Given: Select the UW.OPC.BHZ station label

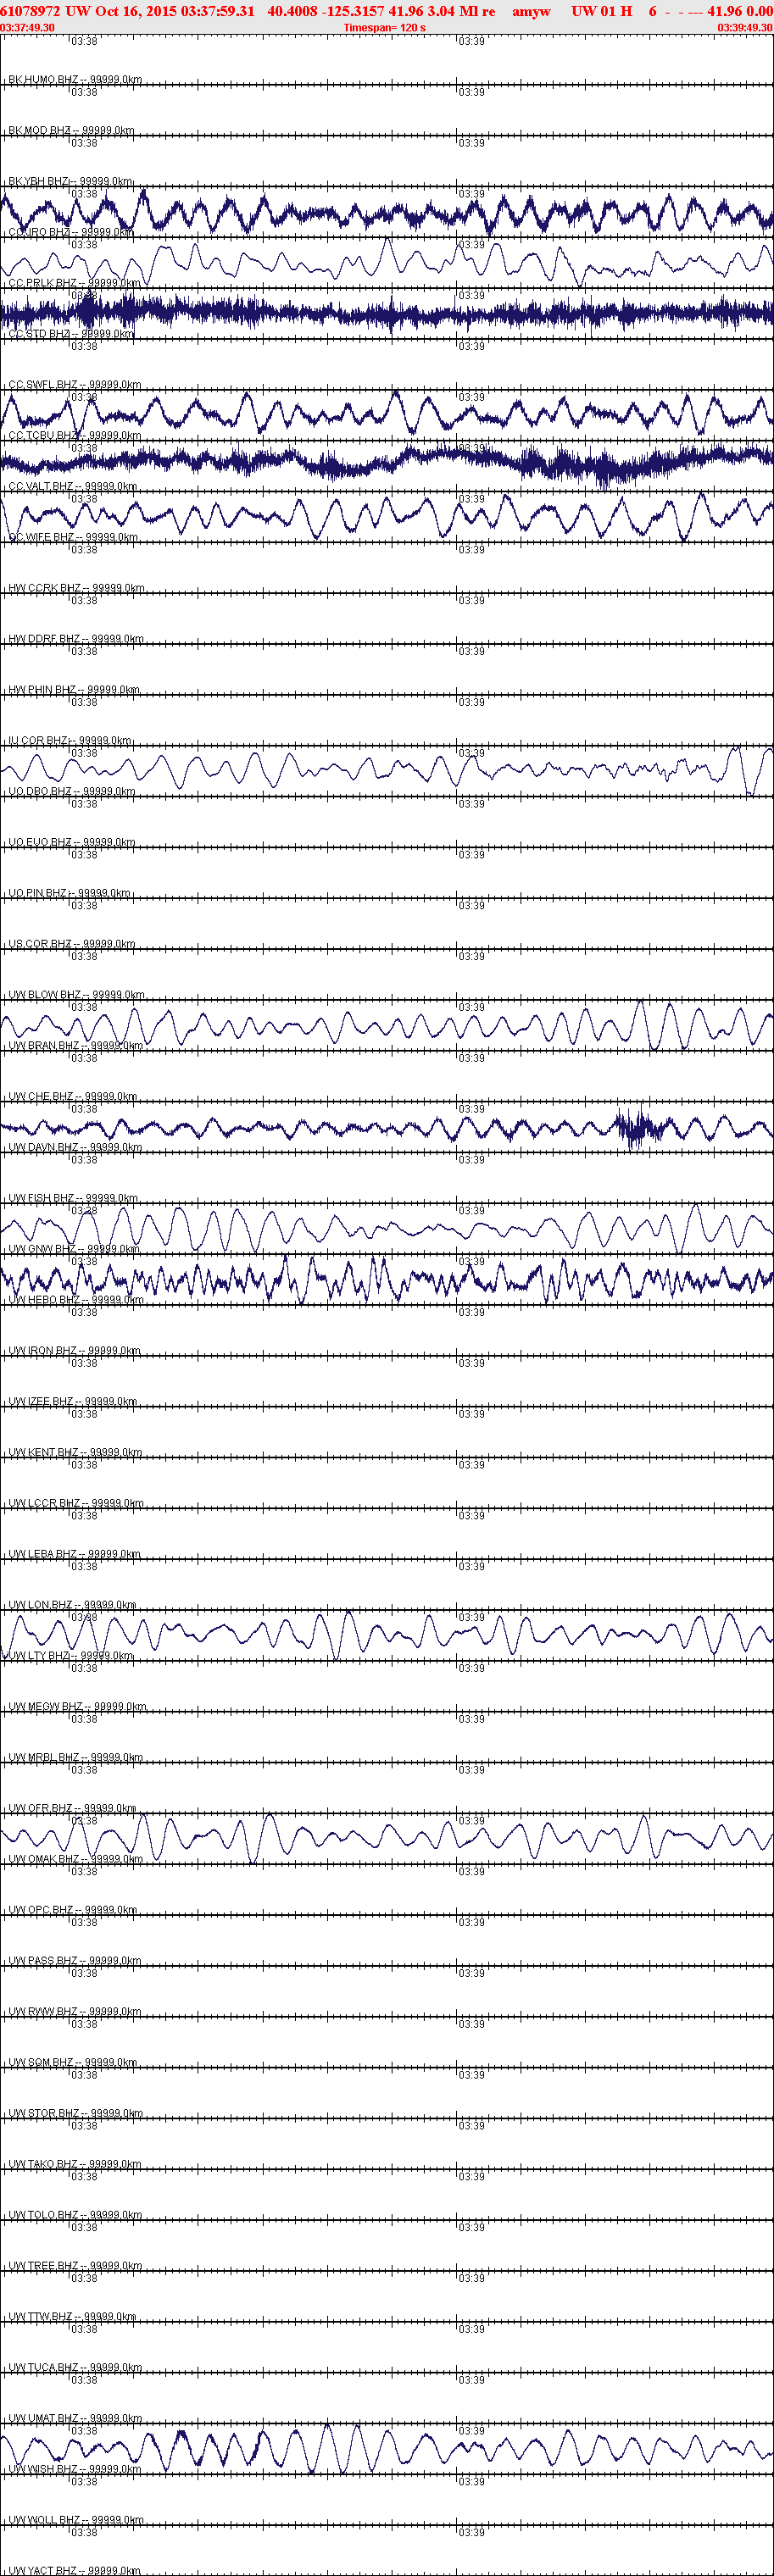Looking at the screenshot, I should pos(73,1911).
